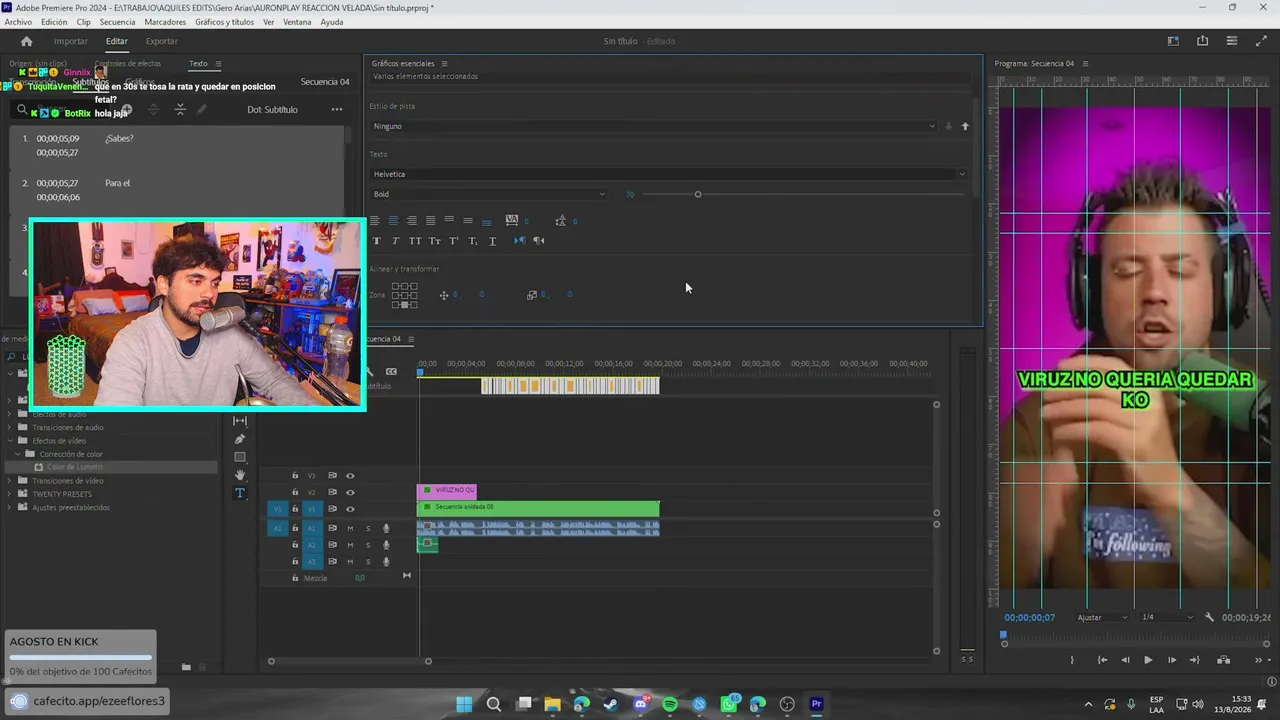Open the Helvetica font dropdown
The width and height of the screenshot is (1280, 720).
tap(668, 174)
